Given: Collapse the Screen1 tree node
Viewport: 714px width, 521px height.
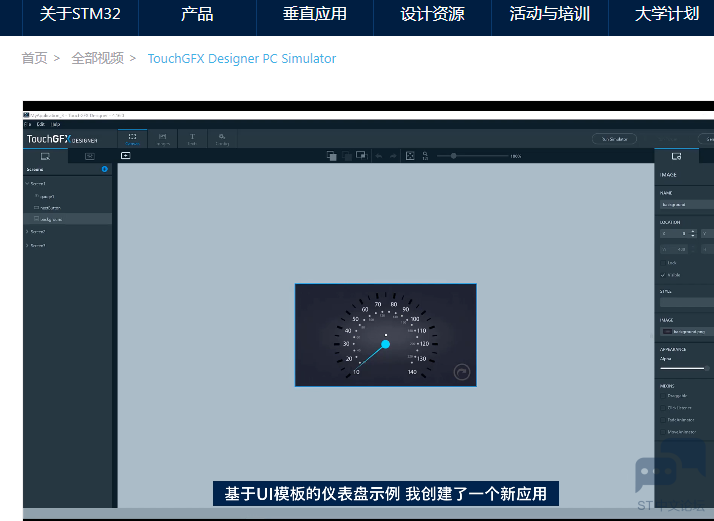Looking at the screenshot, I should point(27,184).
